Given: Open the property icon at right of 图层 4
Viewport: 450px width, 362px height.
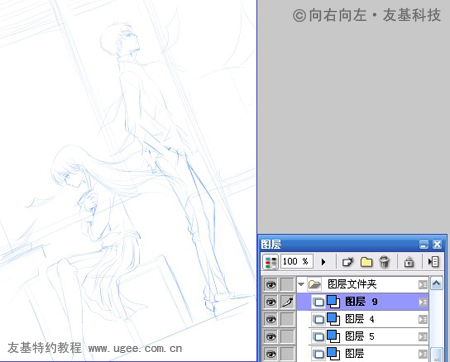Looking at the screenshot, I should (x=422, y=319).
